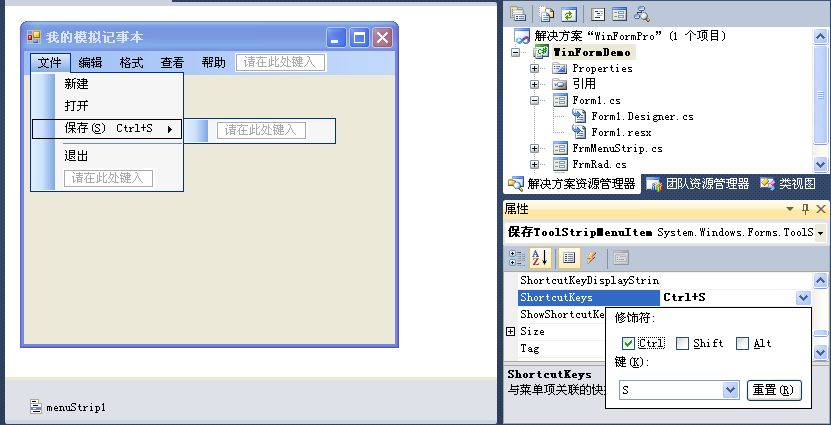The image size is (831, 425).
Task: Uncheck the Ctrl modifier checkbox
Action: click(x=628, y=344)
